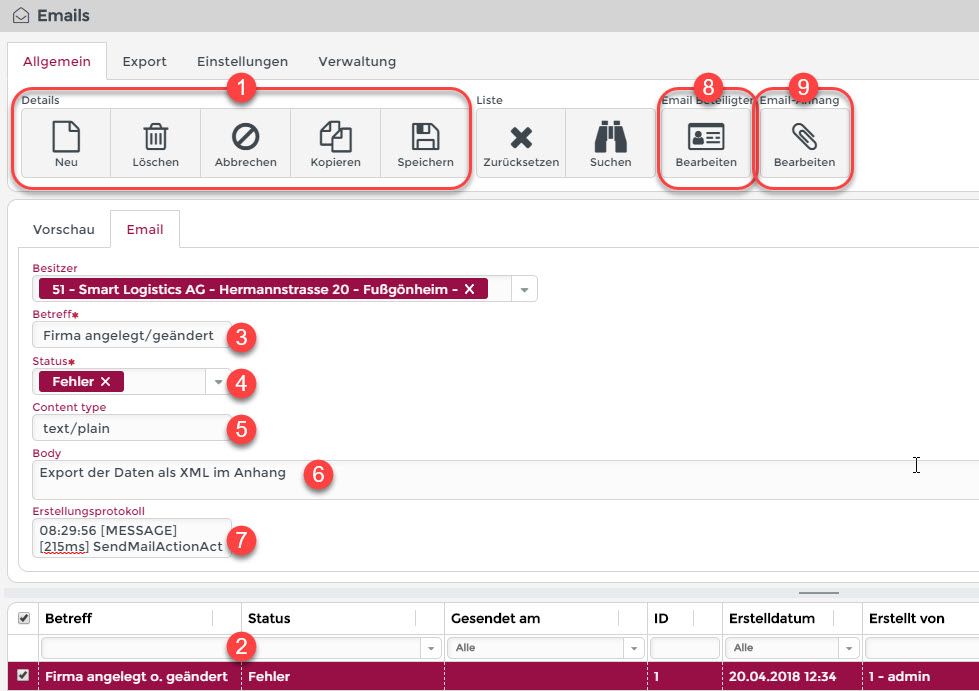The height and width of the screenshot is (691, 979).
Task: Click the Body text area
Action: click(x=500, y=480)
